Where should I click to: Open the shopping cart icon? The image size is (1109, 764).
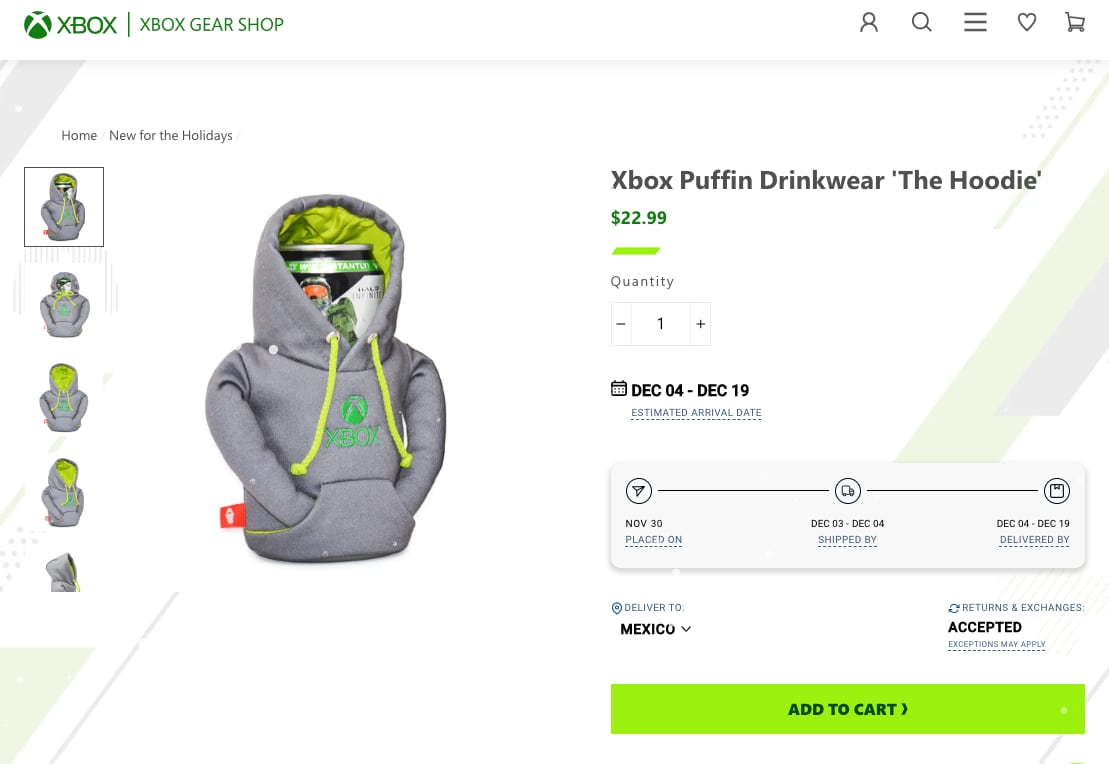pos(1075,22)
